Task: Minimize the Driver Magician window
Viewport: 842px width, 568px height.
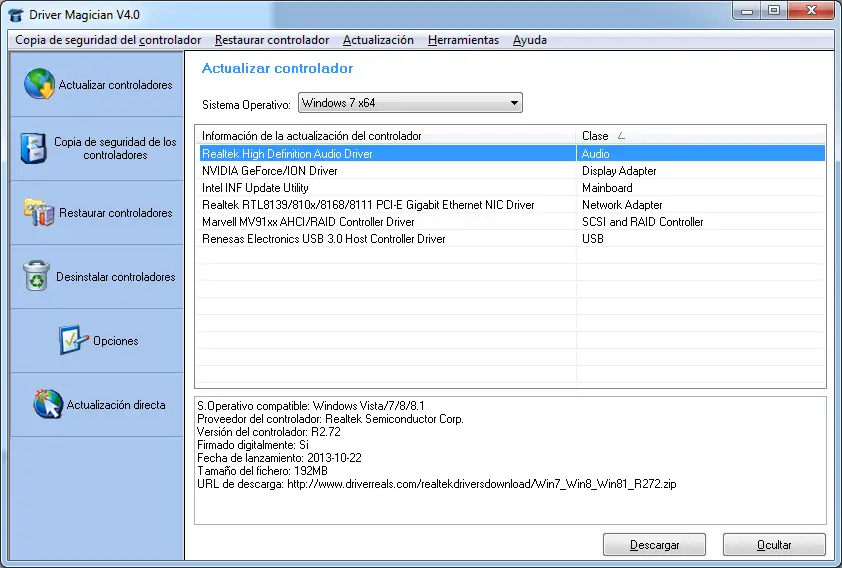Action: click(747, 11)
